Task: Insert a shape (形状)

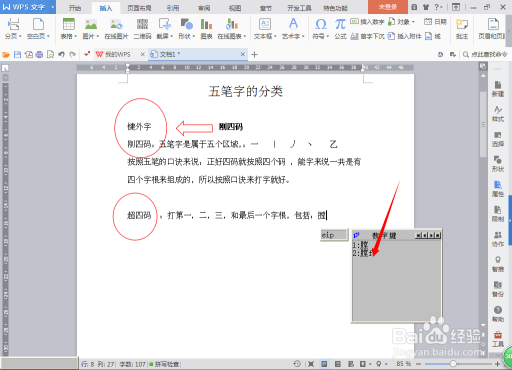Action: pyautogui.click(x=186, y=29)
